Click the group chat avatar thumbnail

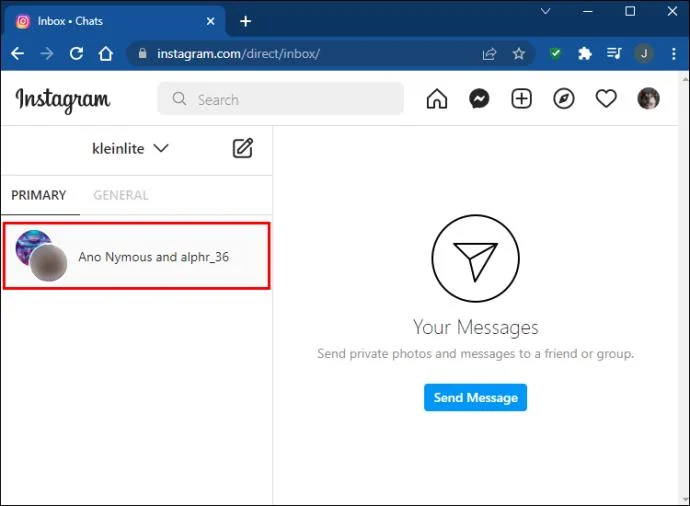pyautogui.click(x=41, y=255)
